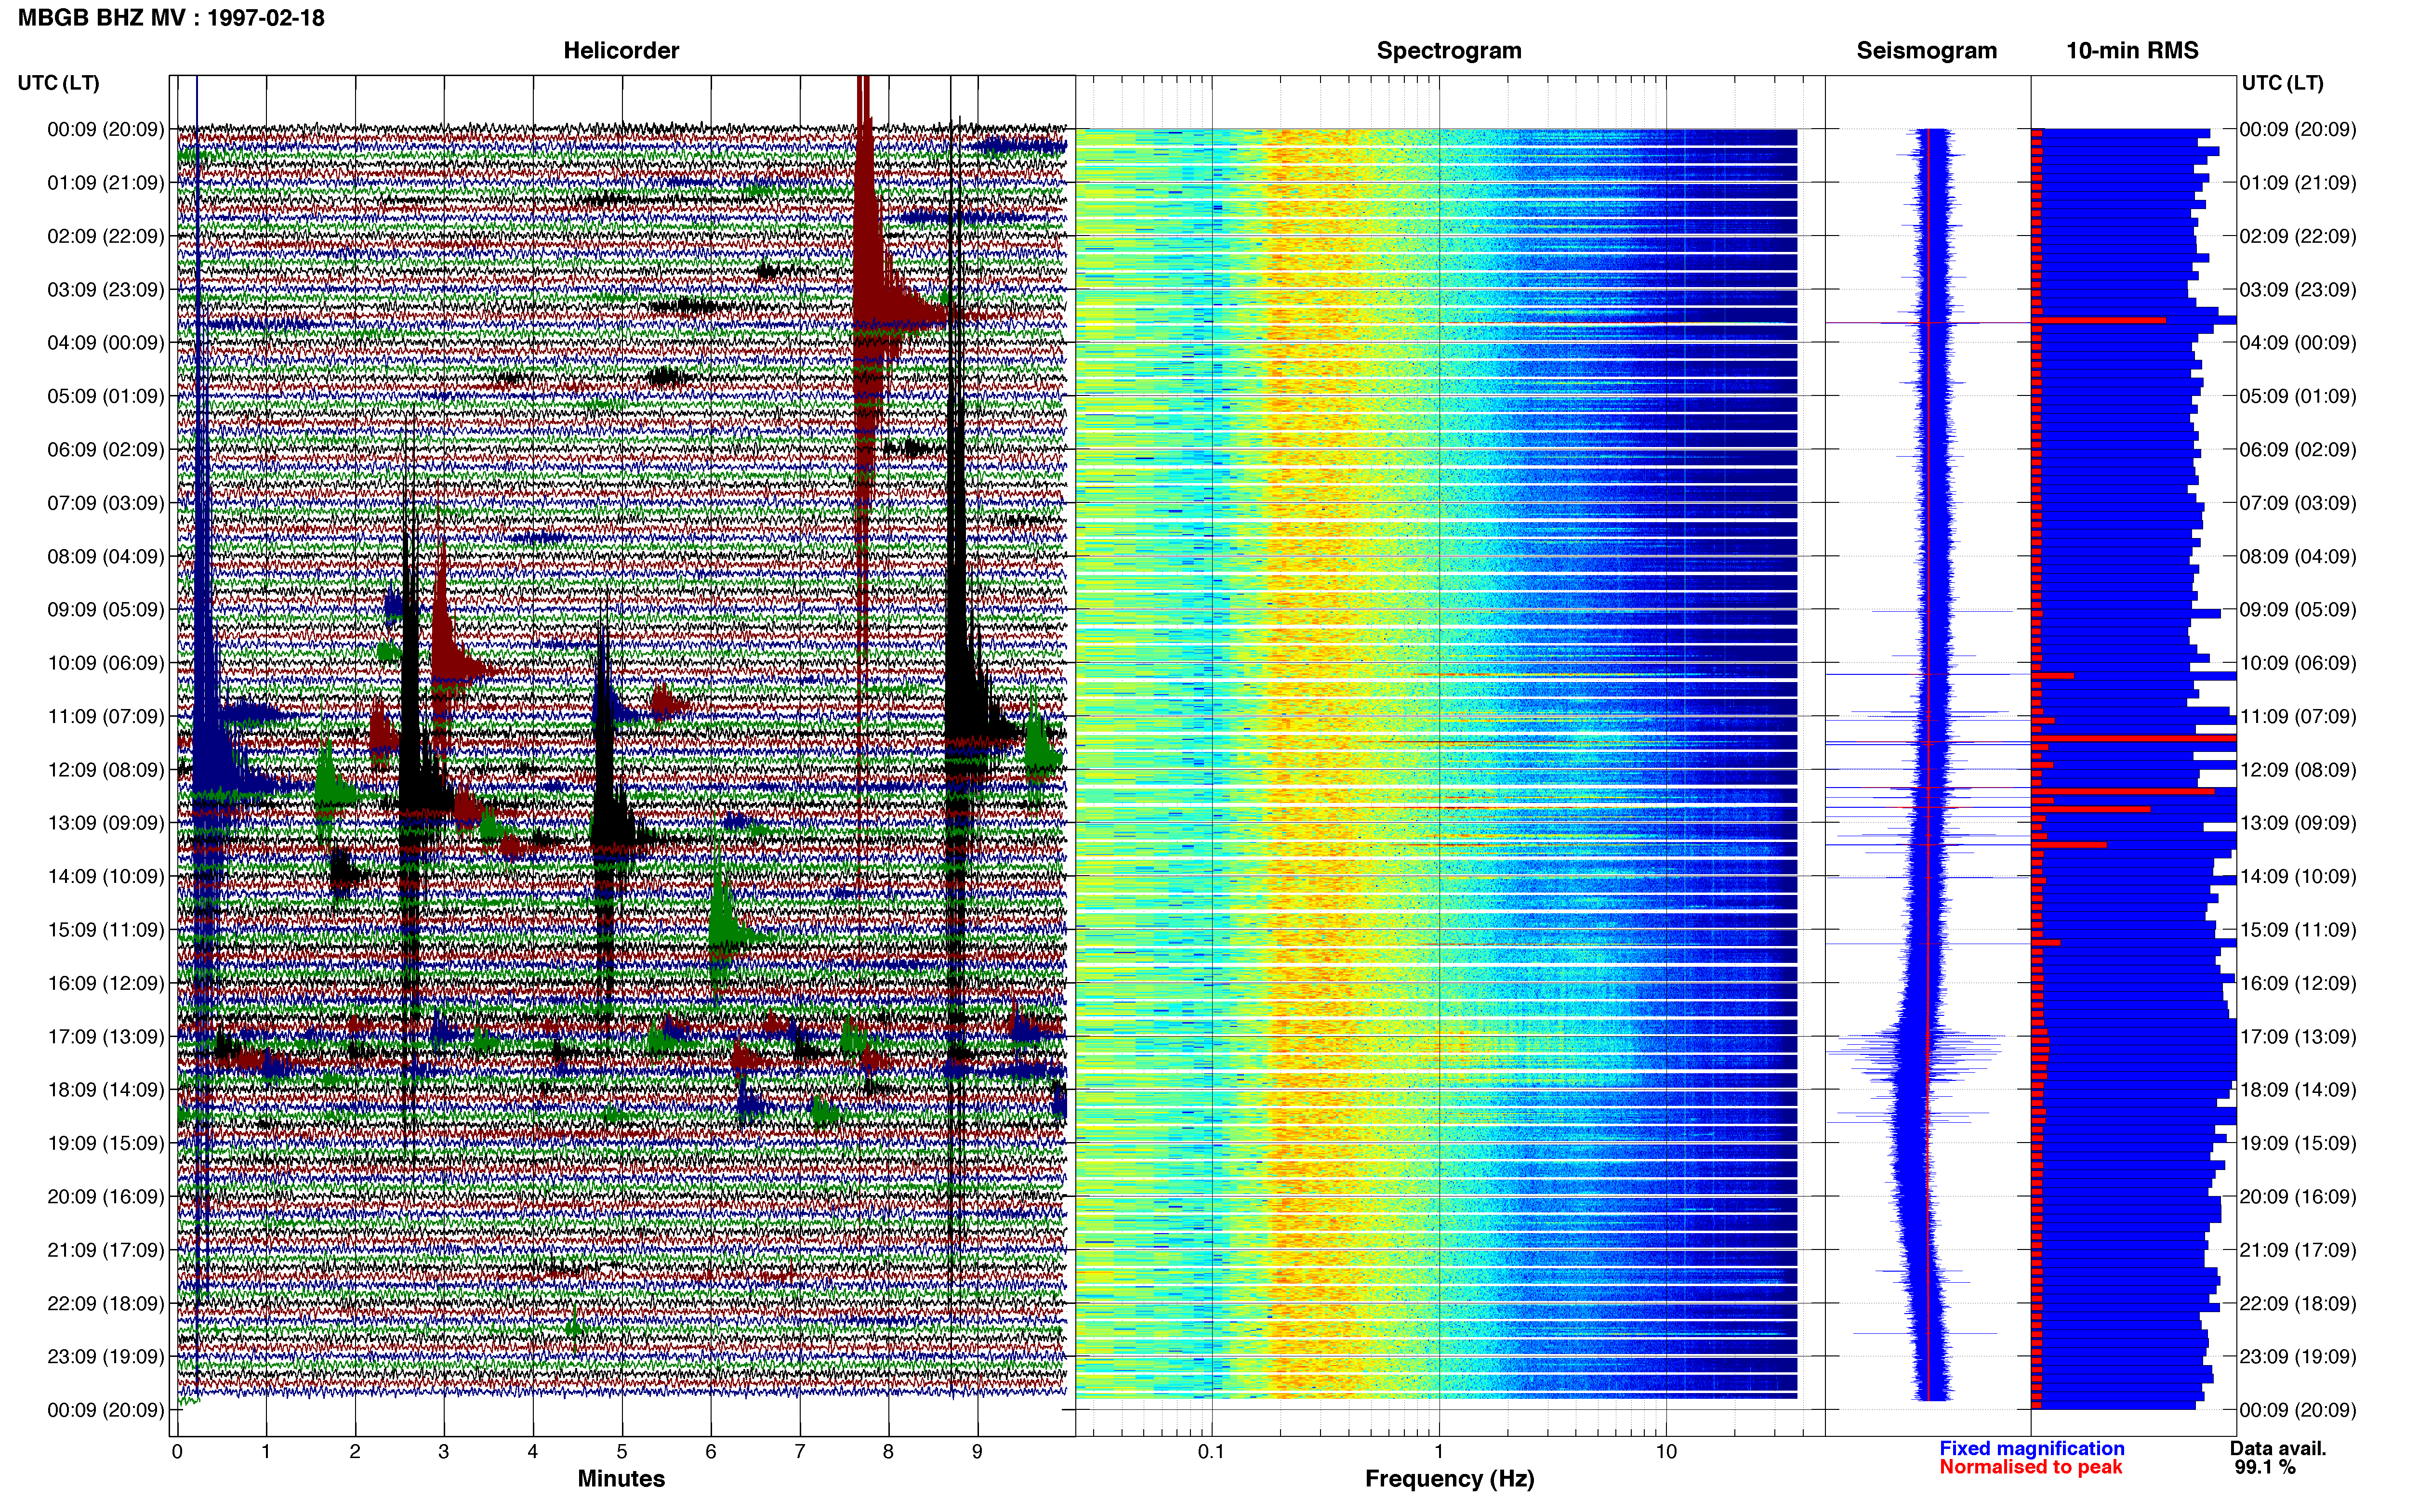Click the 'Data avail.' label
The width and height of the screenshot is (2418, 1512).
coord(2278,1448)
